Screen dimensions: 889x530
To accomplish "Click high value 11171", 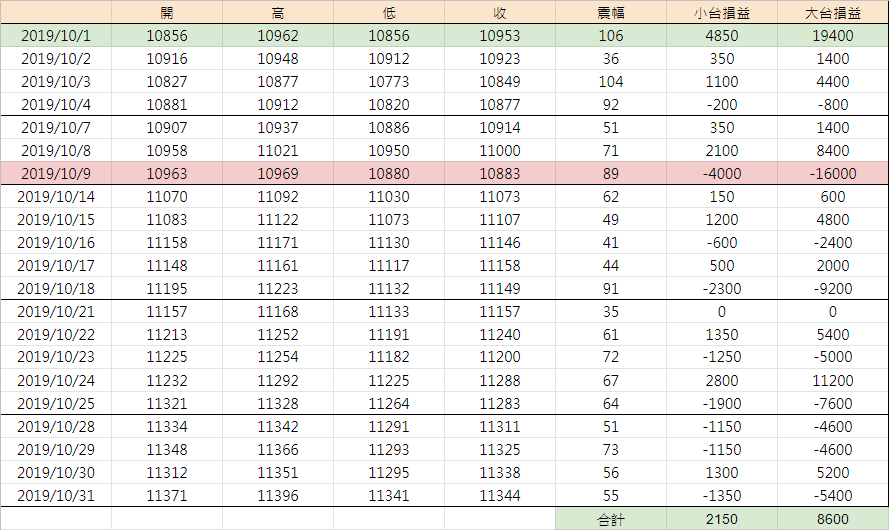I will pos(278,243).
